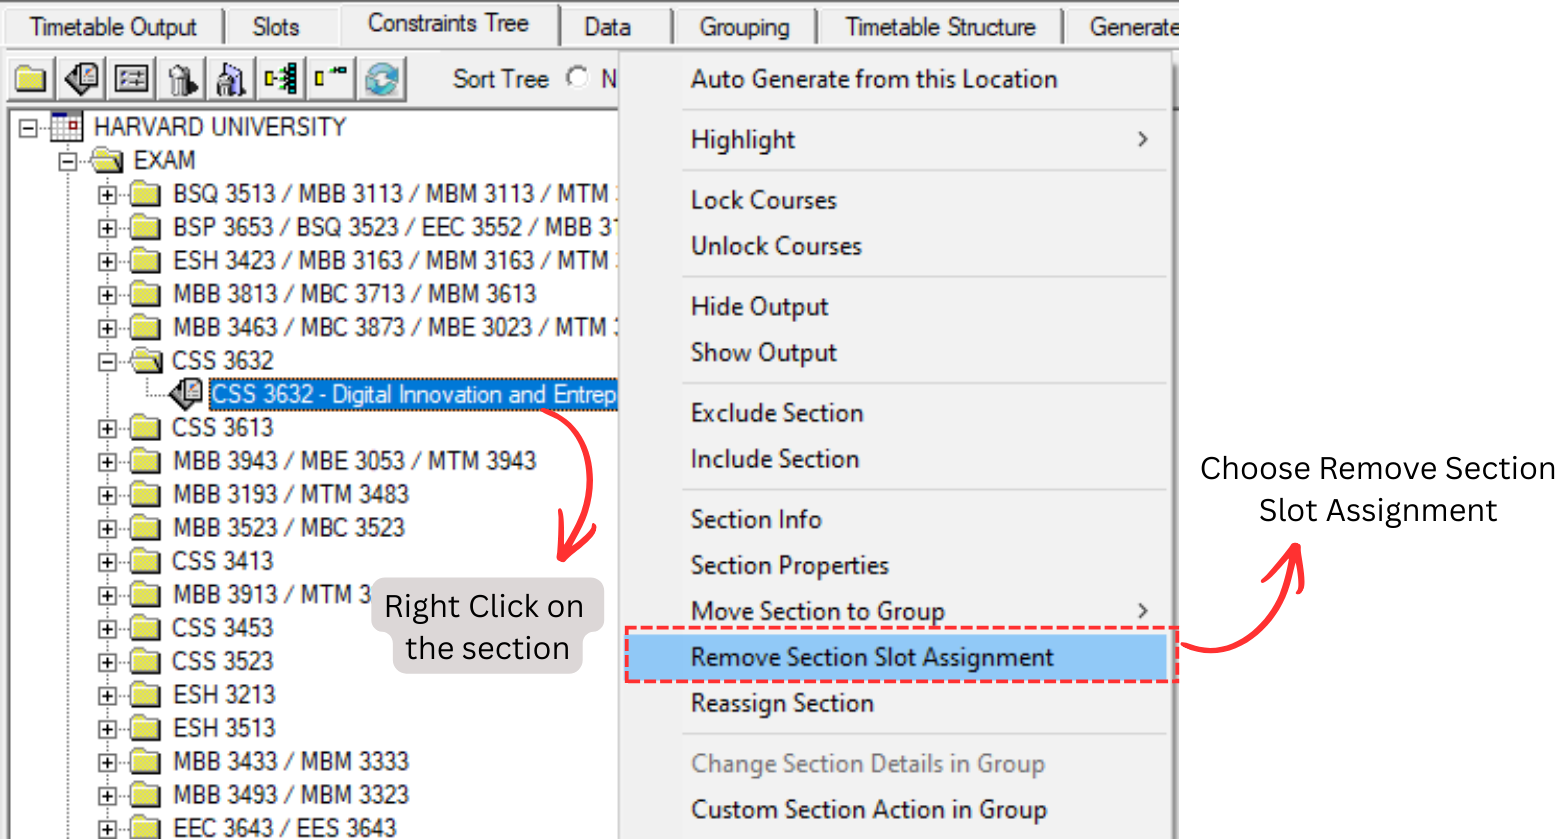Click folder icon beside CSS 3453
Image resolution: width=1565 pixels, height=840 pixels.
coord(146,628)
